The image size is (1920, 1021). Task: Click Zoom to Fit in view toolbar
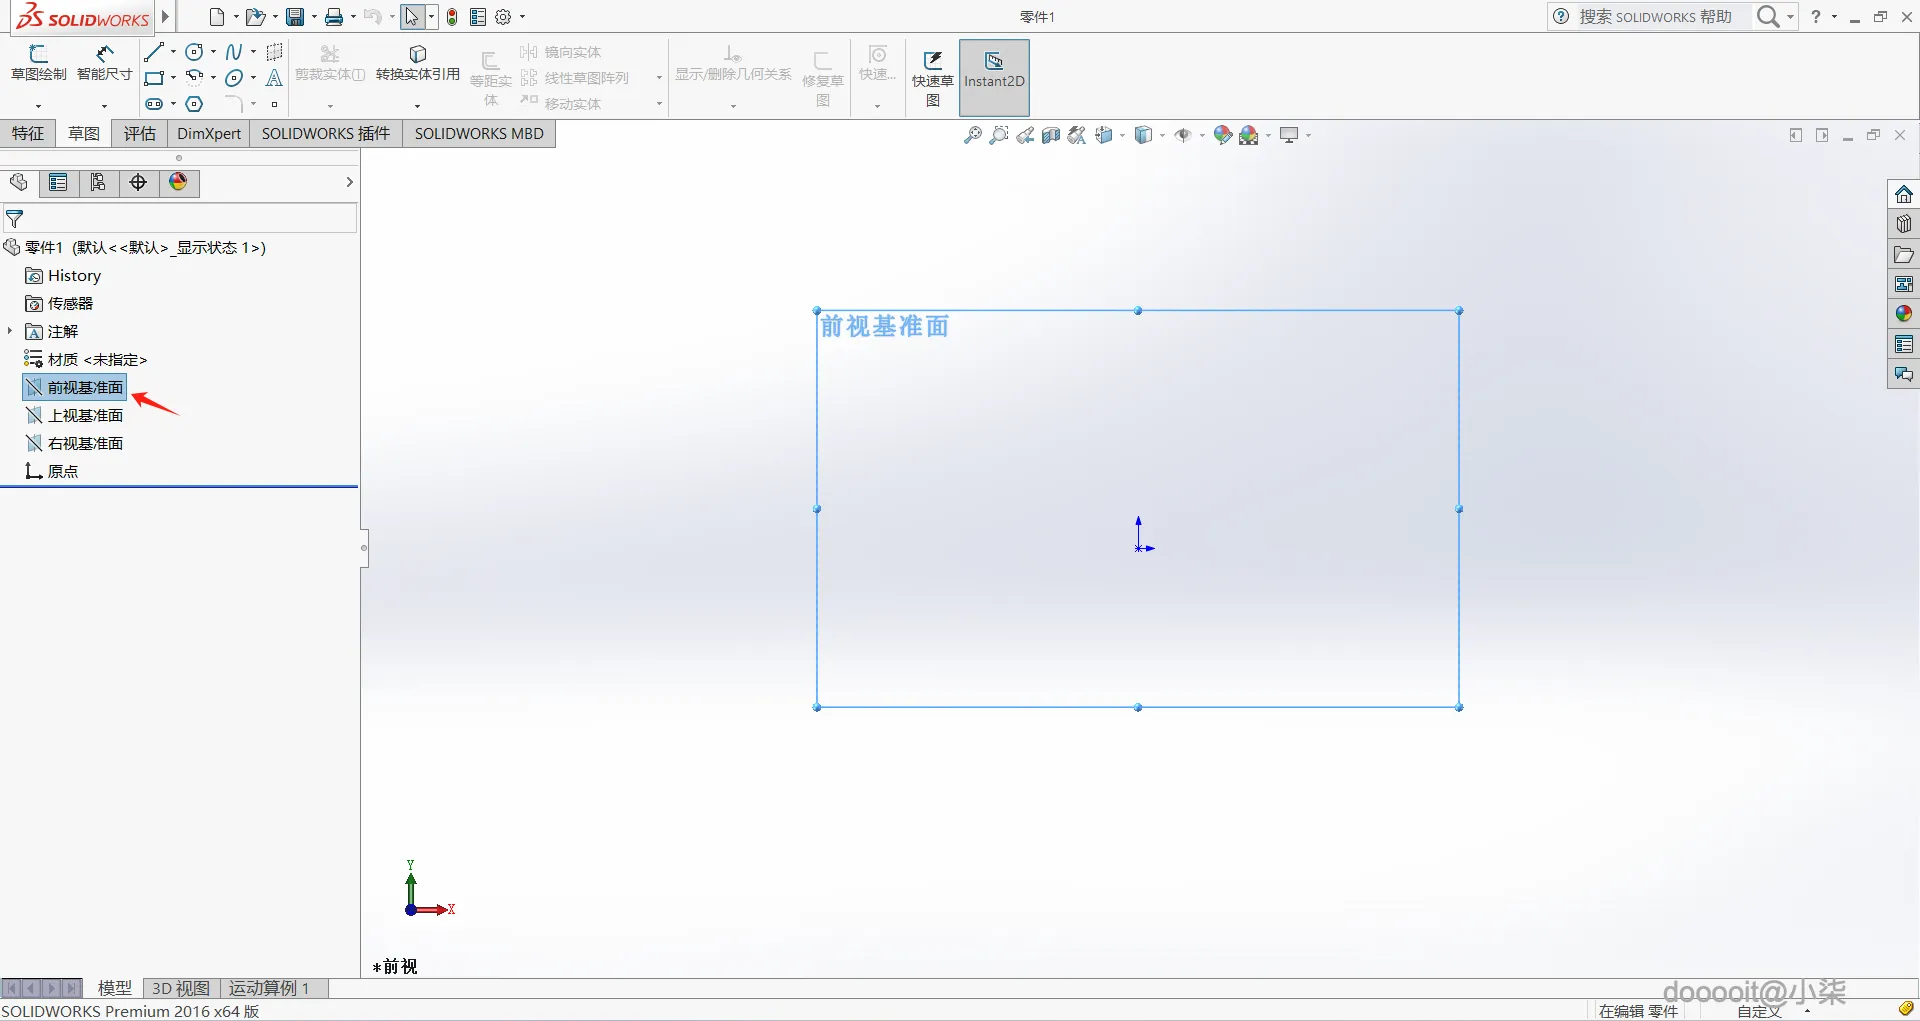[x=972, y=135]
